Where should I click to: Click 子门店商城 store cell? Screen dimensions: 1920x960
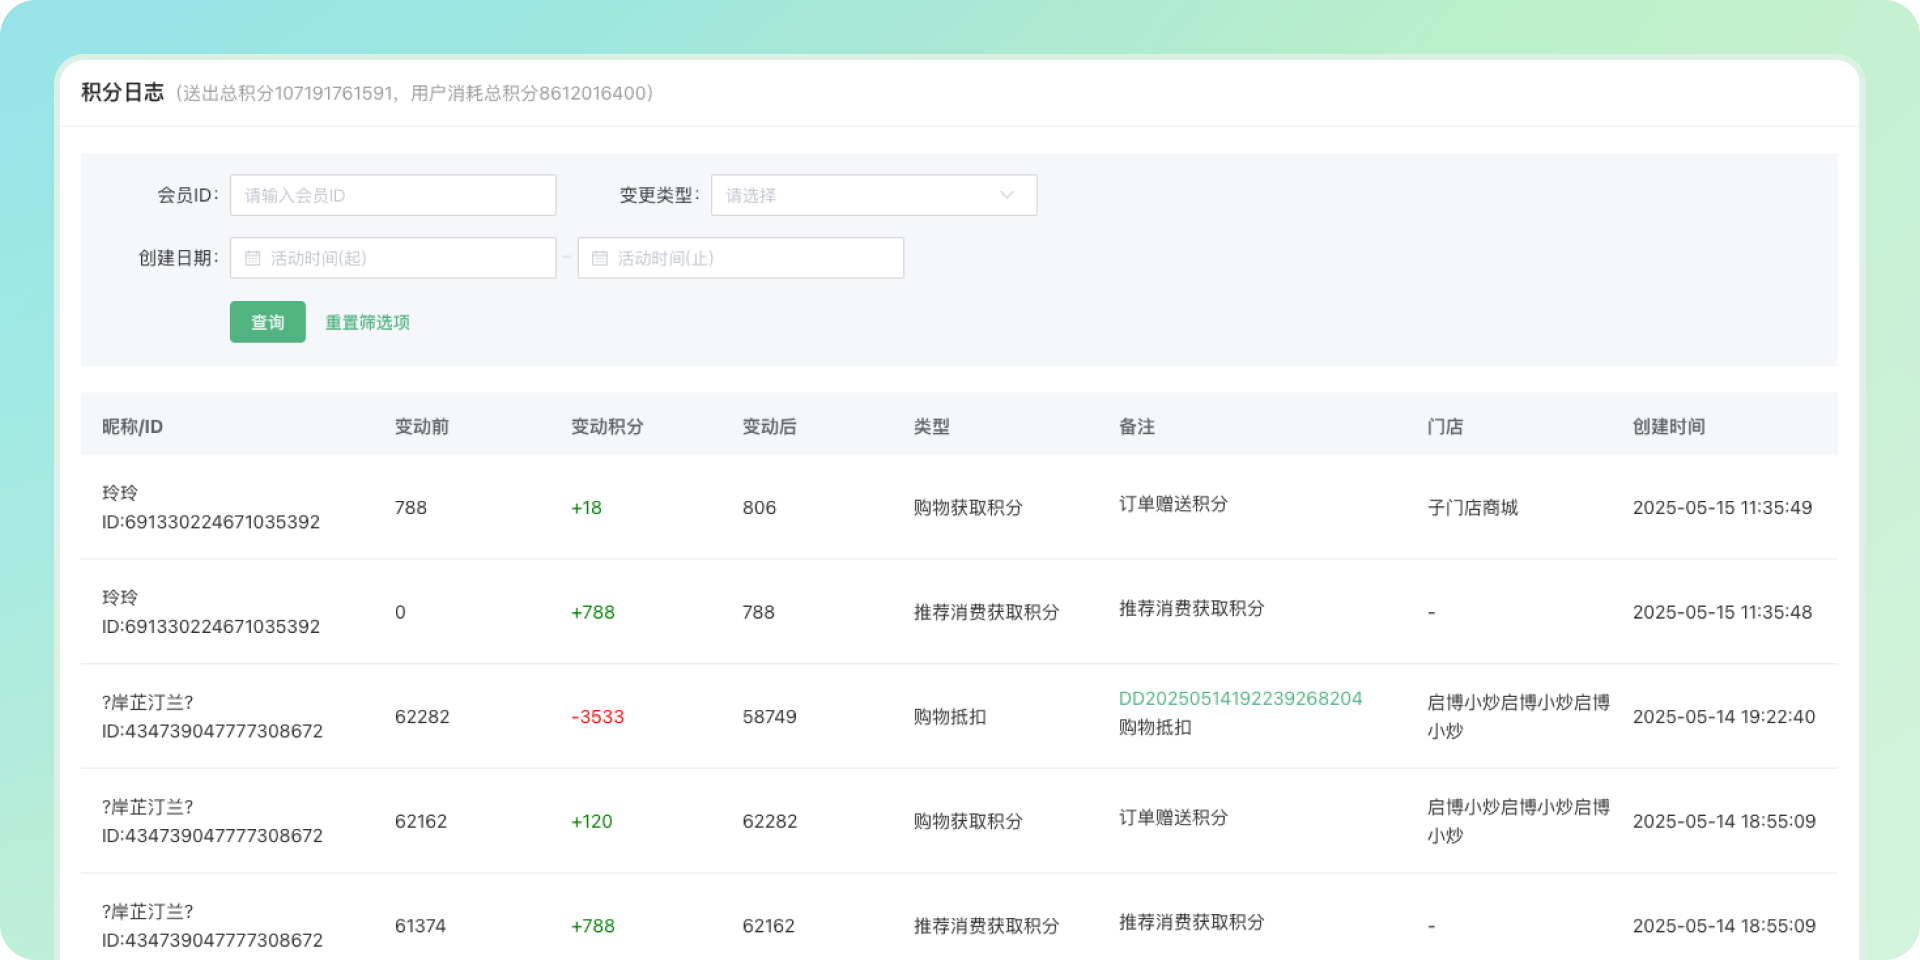(1473, 508)
